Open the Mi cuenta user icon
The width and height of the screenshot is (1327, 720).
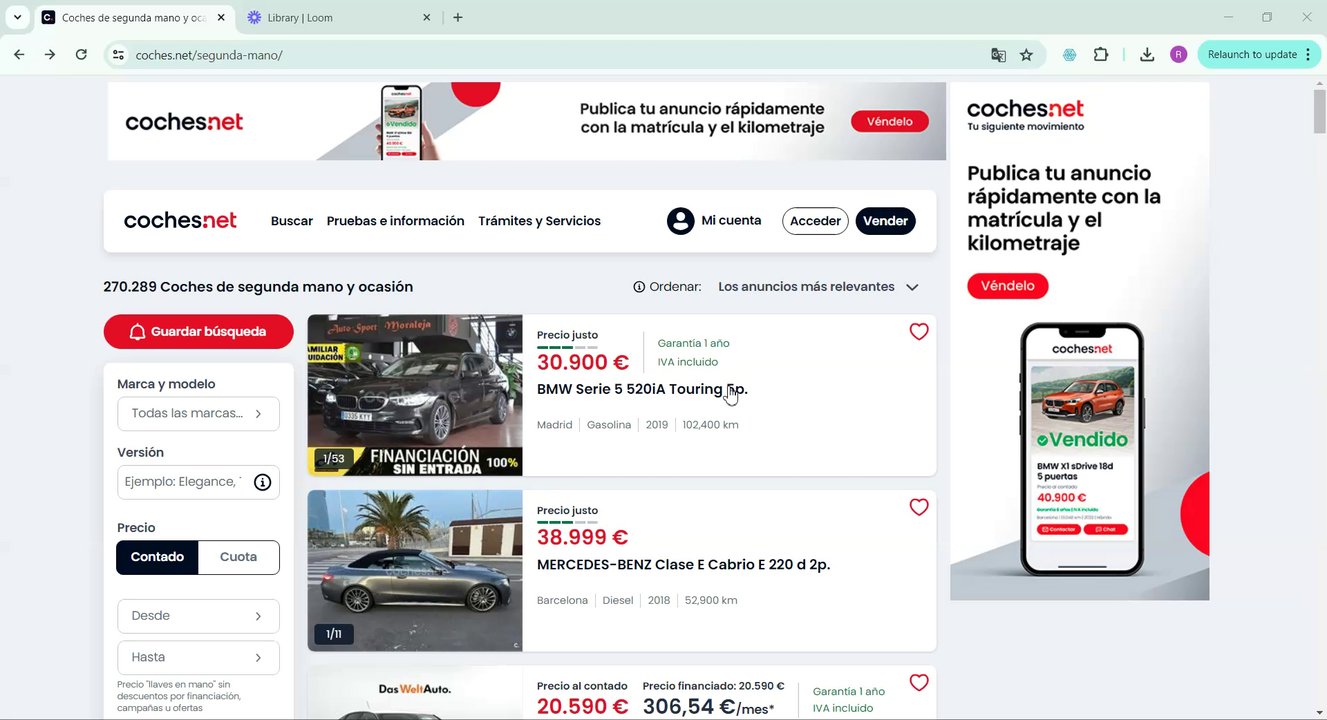[681, 221]
